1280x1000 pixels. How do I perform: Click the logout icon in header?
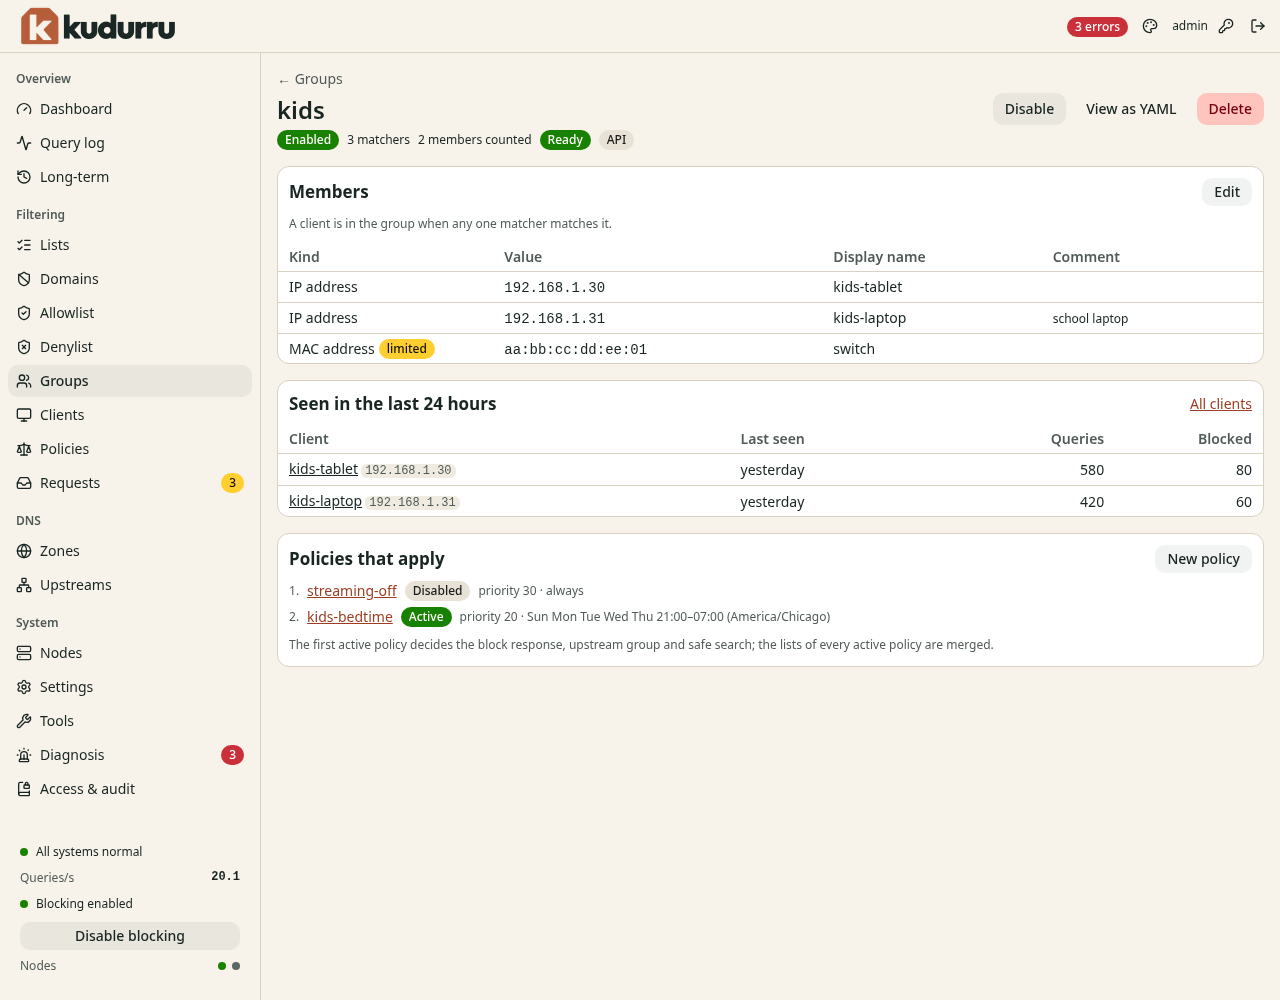tap(1258, 26)
